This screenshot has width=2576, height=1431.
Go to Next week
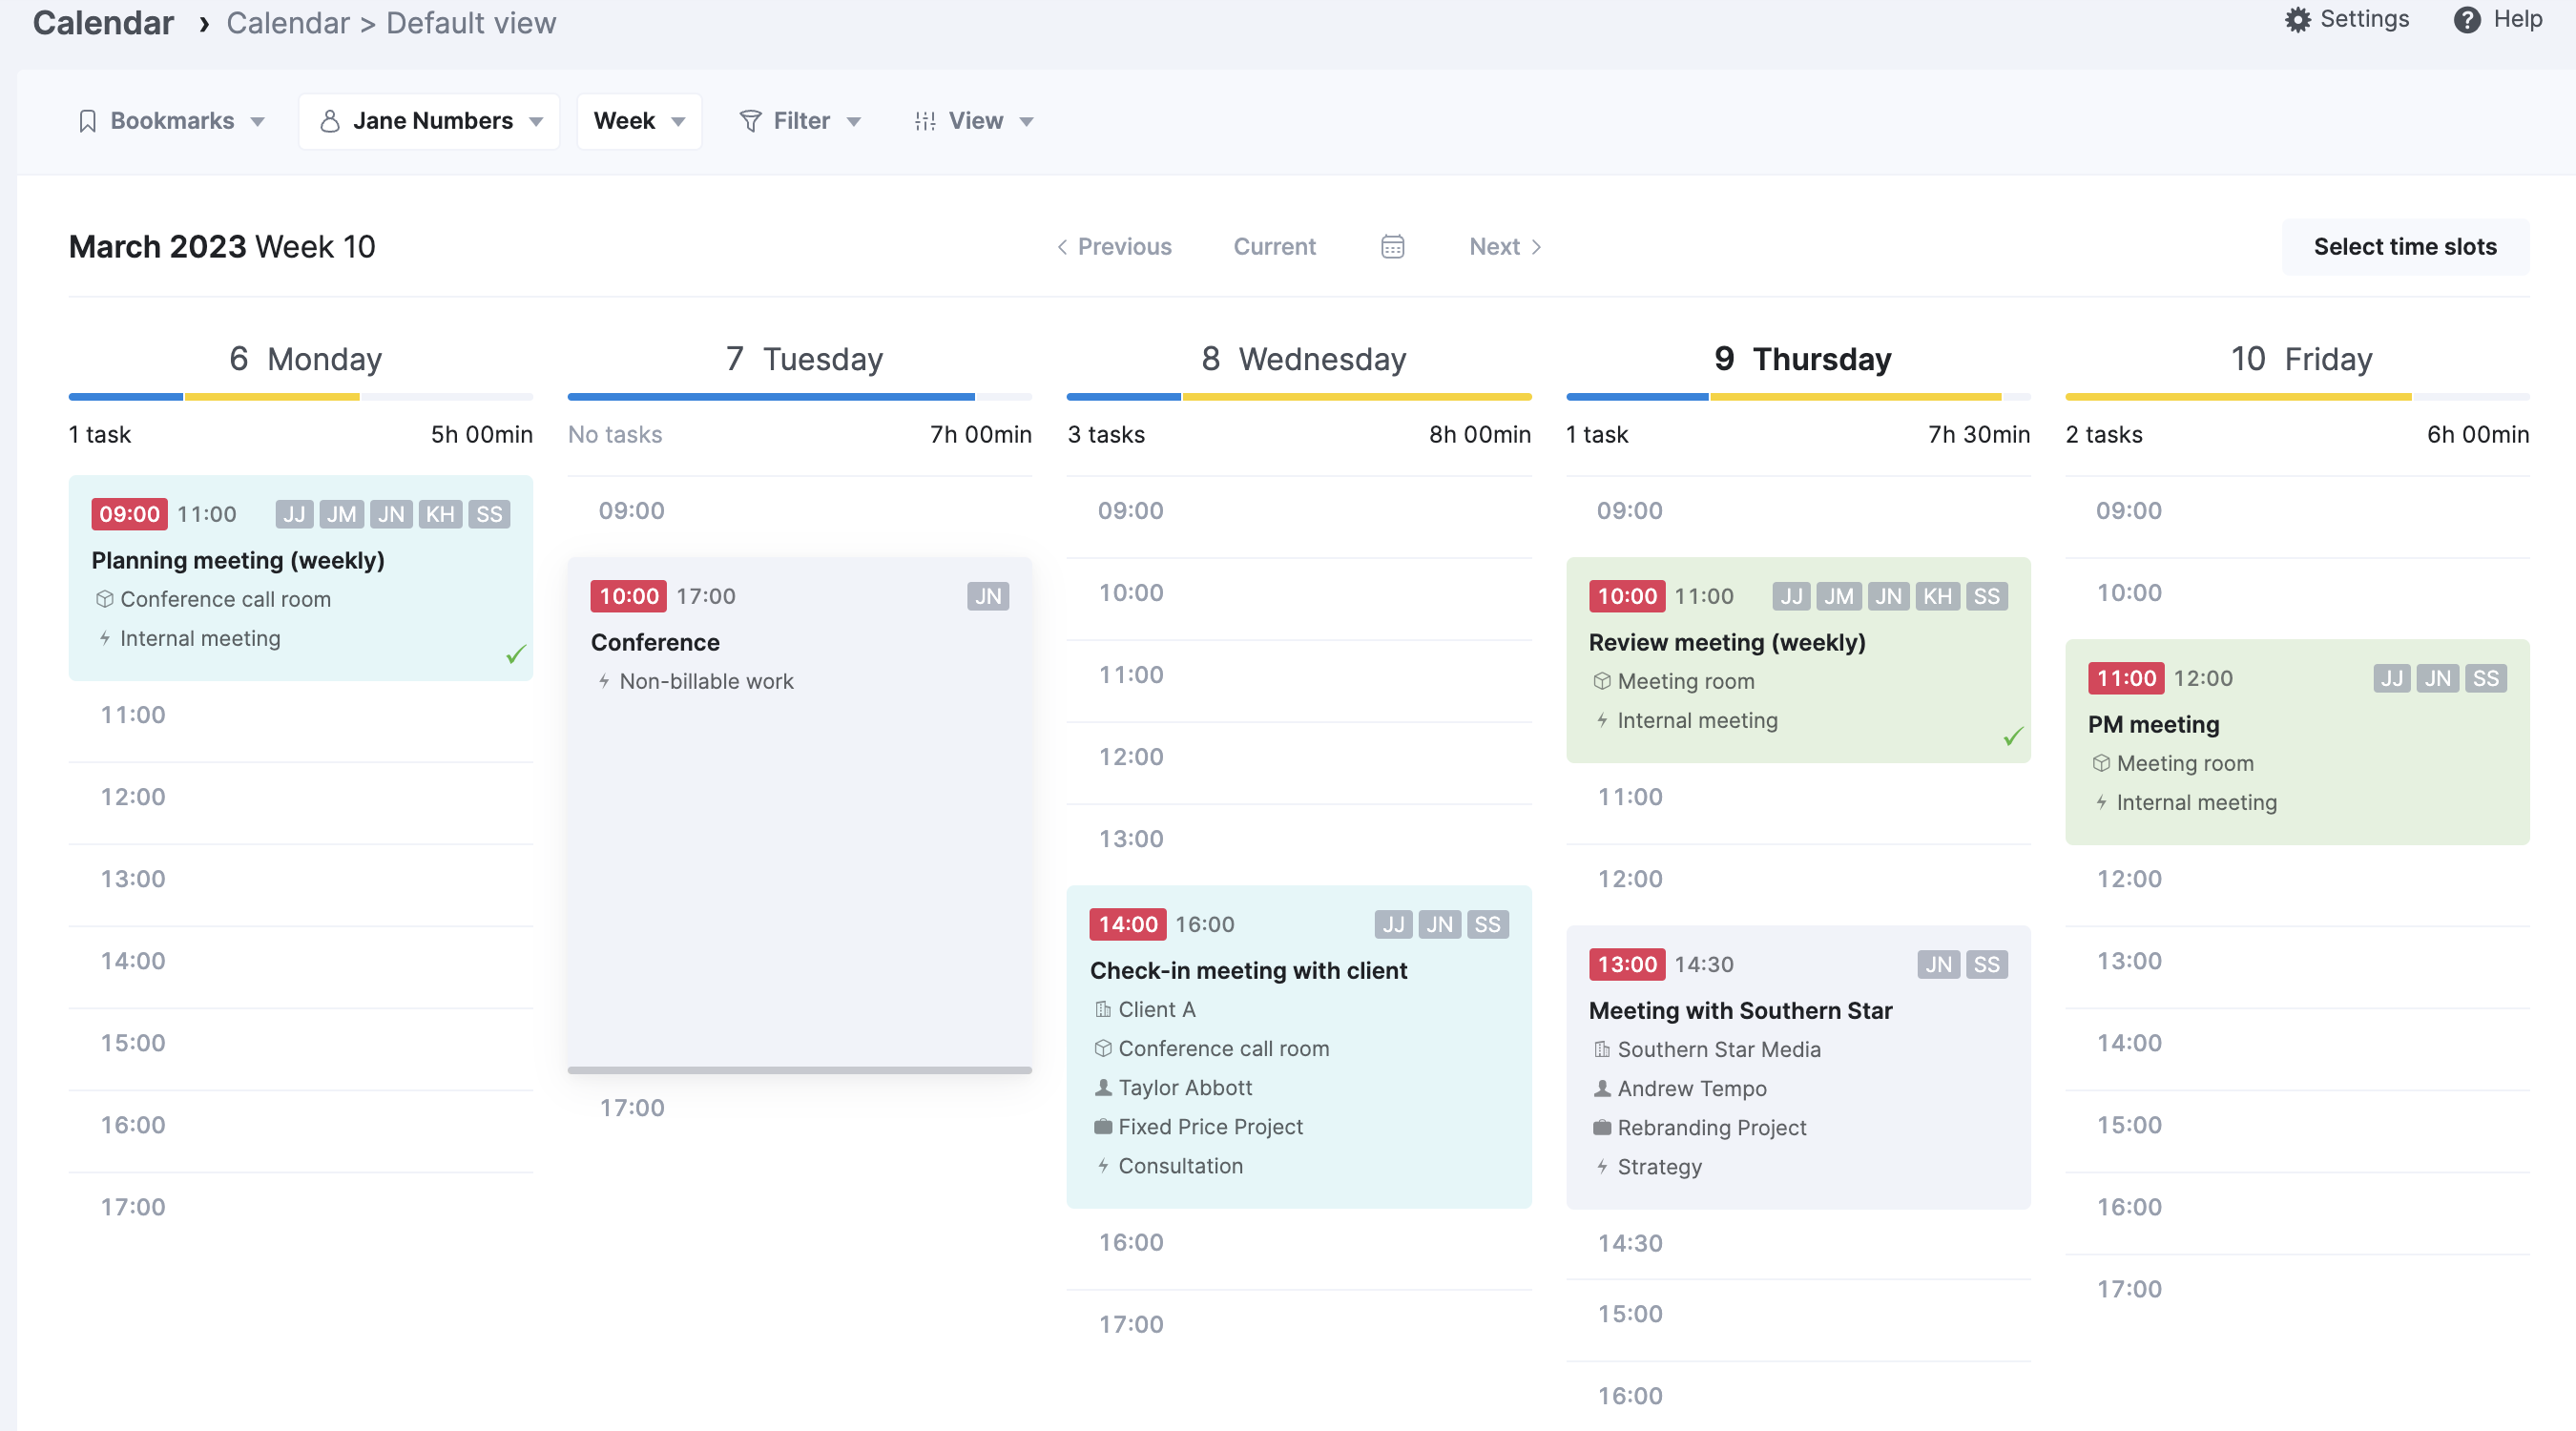point(1494,246)
